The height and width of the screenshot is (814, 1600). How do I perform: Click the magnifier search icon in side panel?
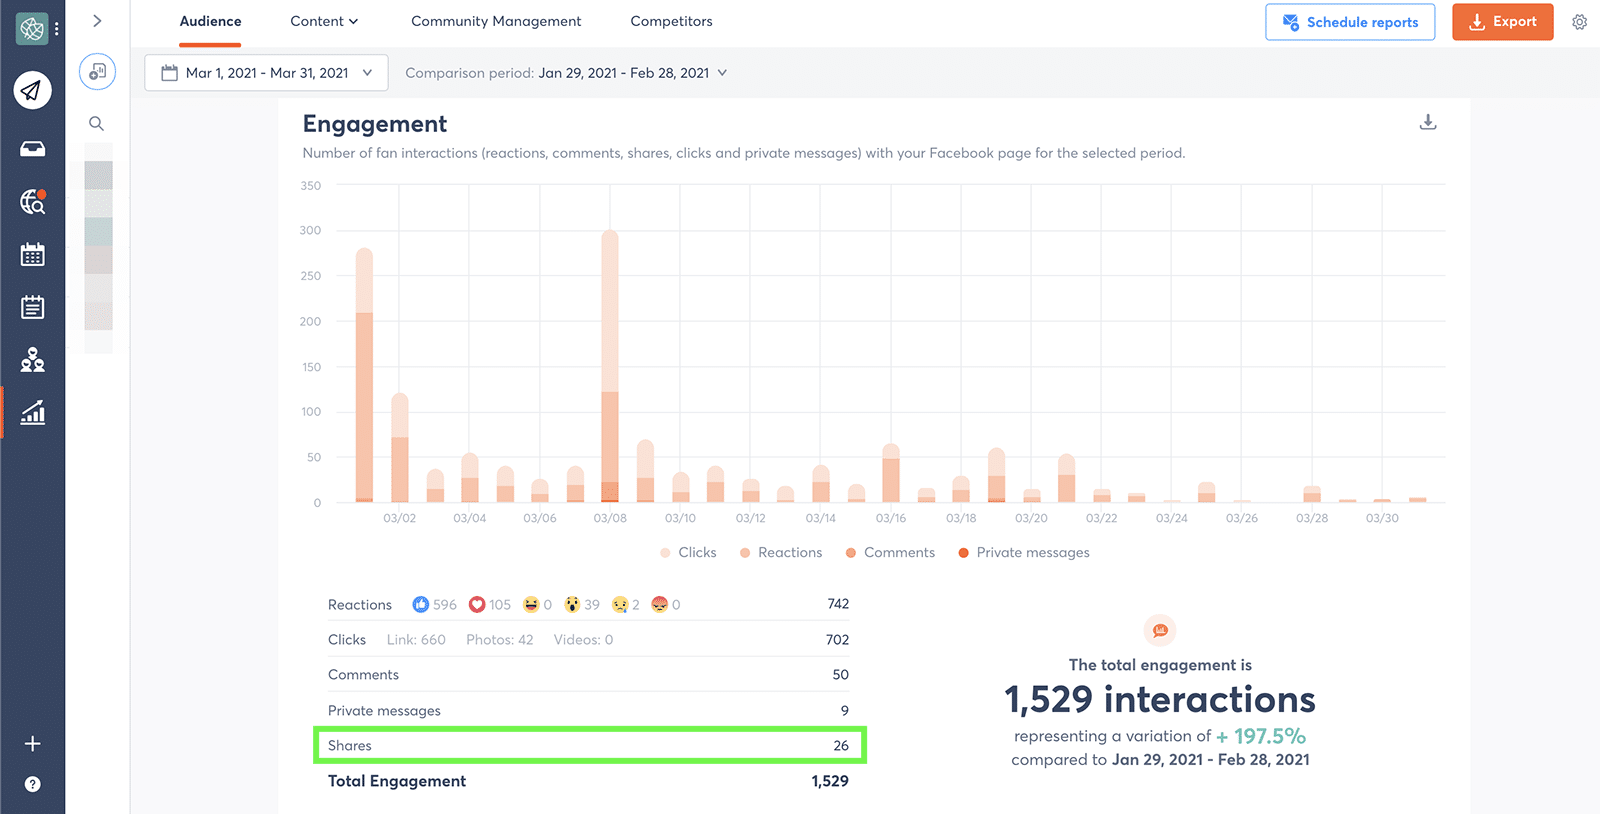pyautogui.click(x=97, y=124)
